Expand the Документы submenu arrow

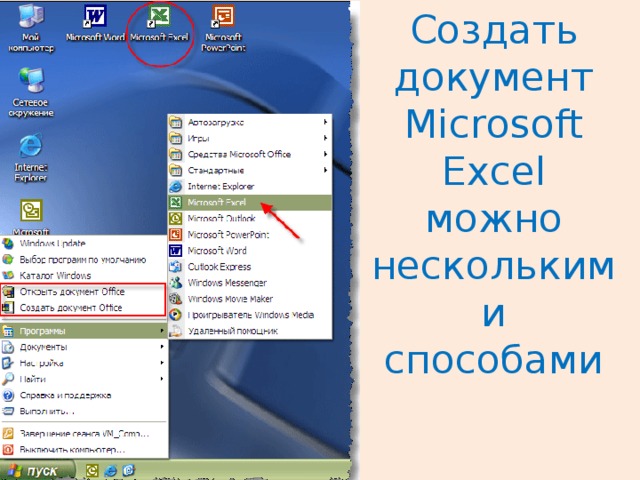coord(162,347)
